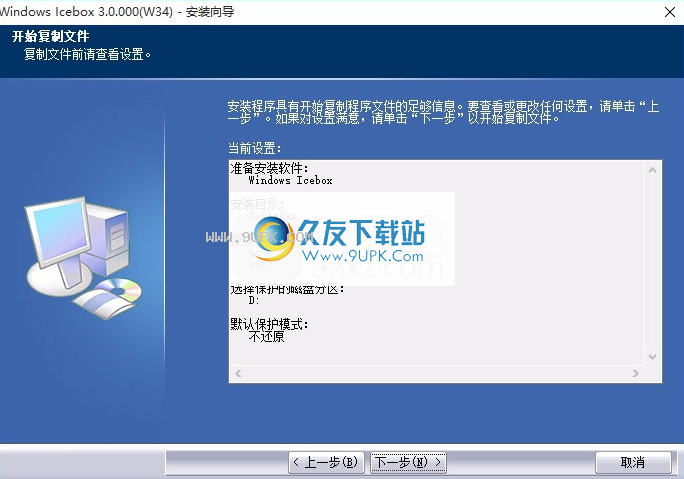Click the settings list scroll up arrow
Screen dimensions: 684x479
653,171
